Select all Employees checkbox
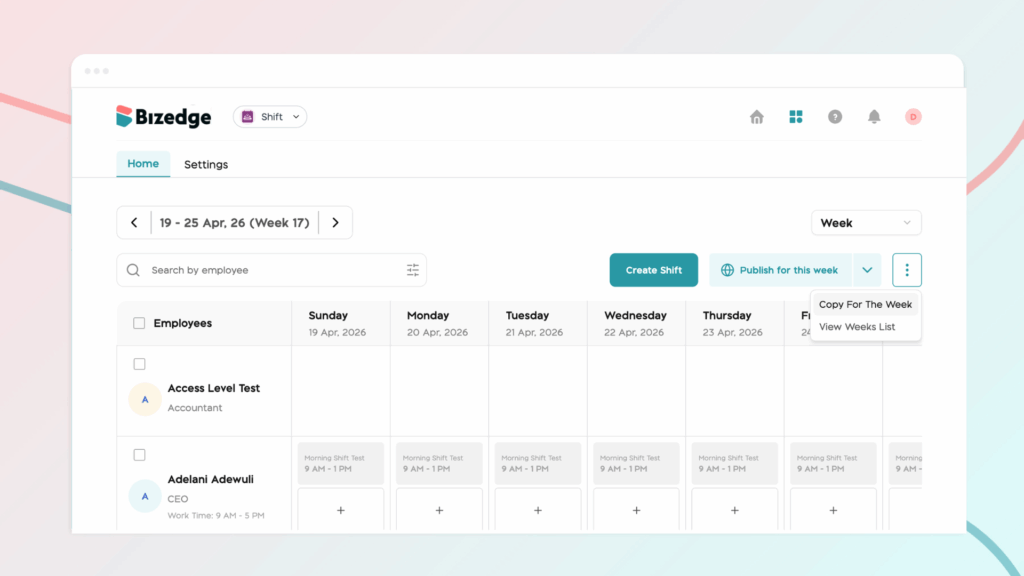1024x576 pixels. click(x=139, y=323)
